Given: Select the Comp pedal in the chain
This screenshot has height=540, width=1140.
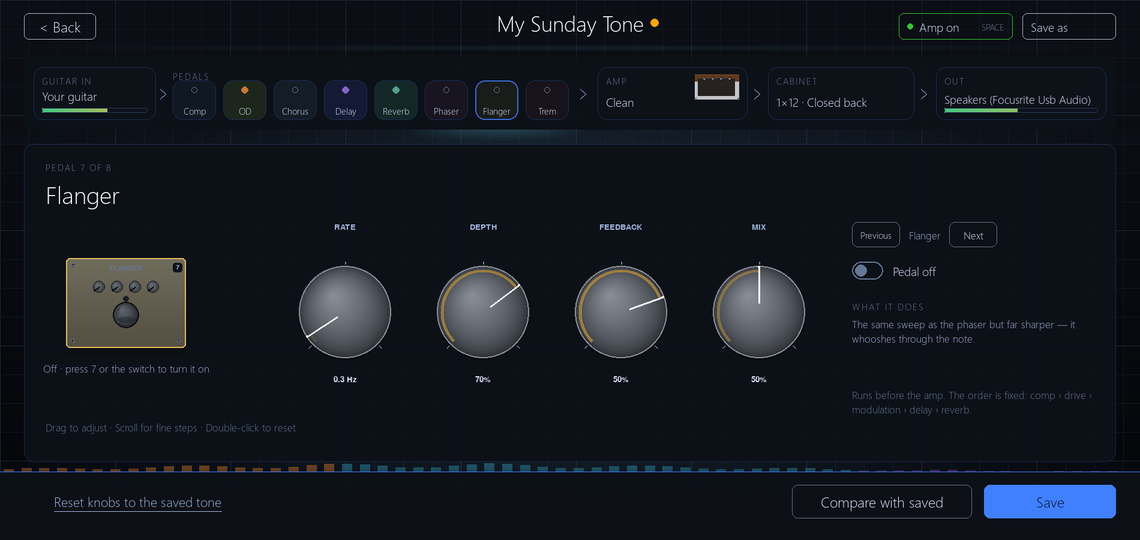Looking at the screenshot, I should pyautogui.click(x=194, y=100).
